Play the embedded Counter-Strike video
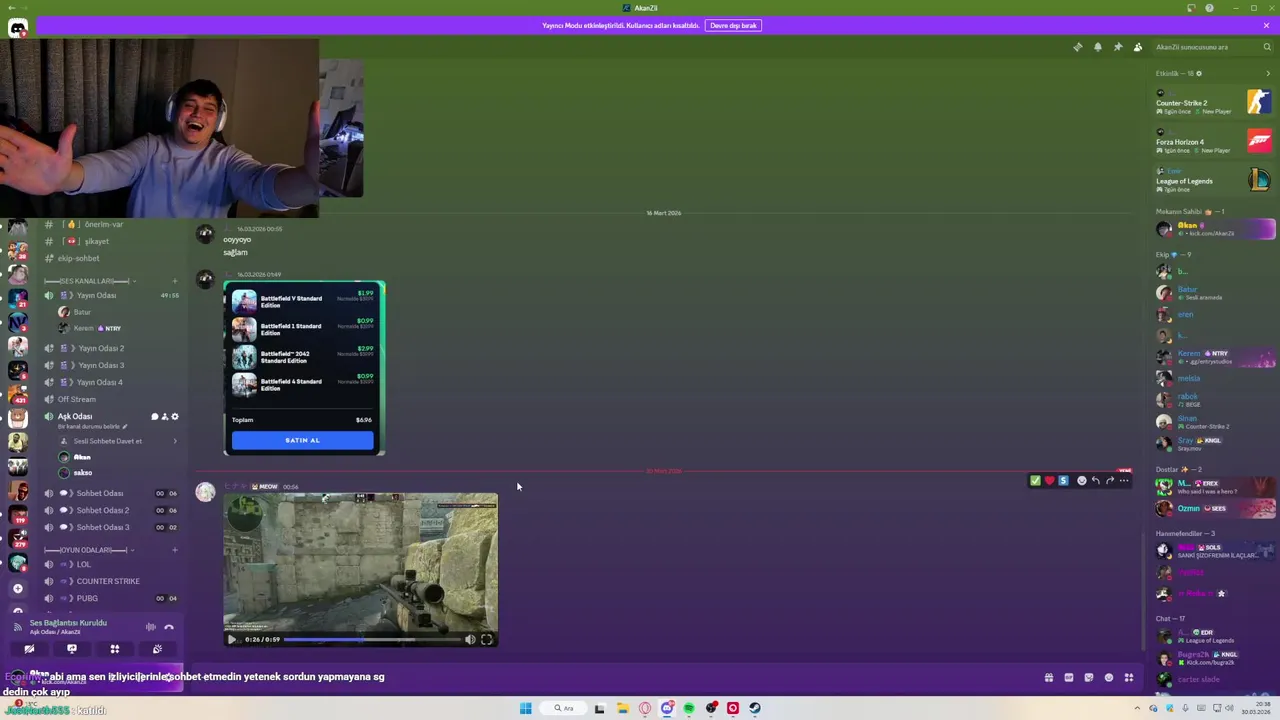The height and width of the screenshot is (720, 1280). (x=232, y=640)
